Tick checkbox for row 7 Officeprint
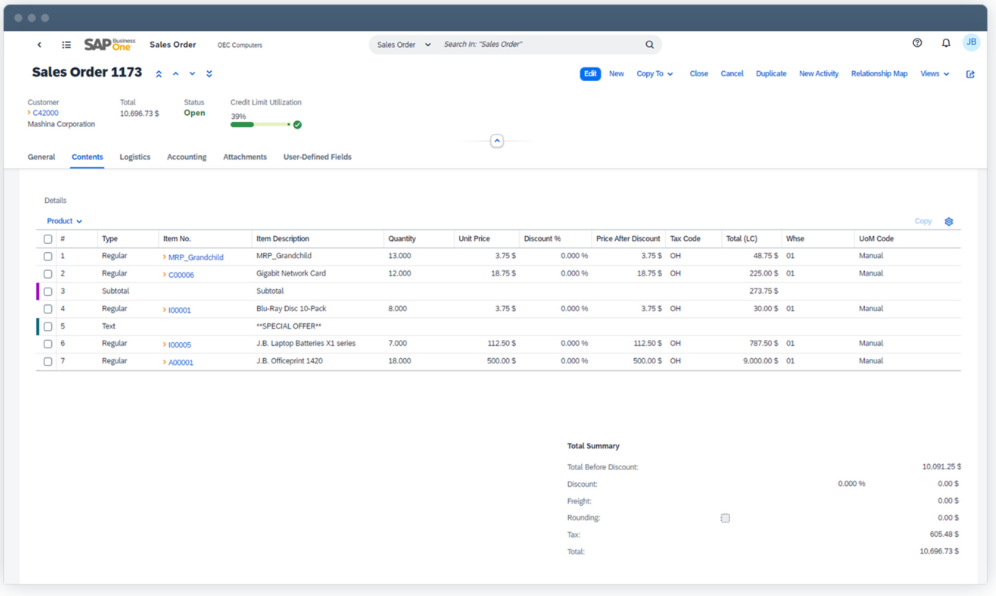 [48, 361]
